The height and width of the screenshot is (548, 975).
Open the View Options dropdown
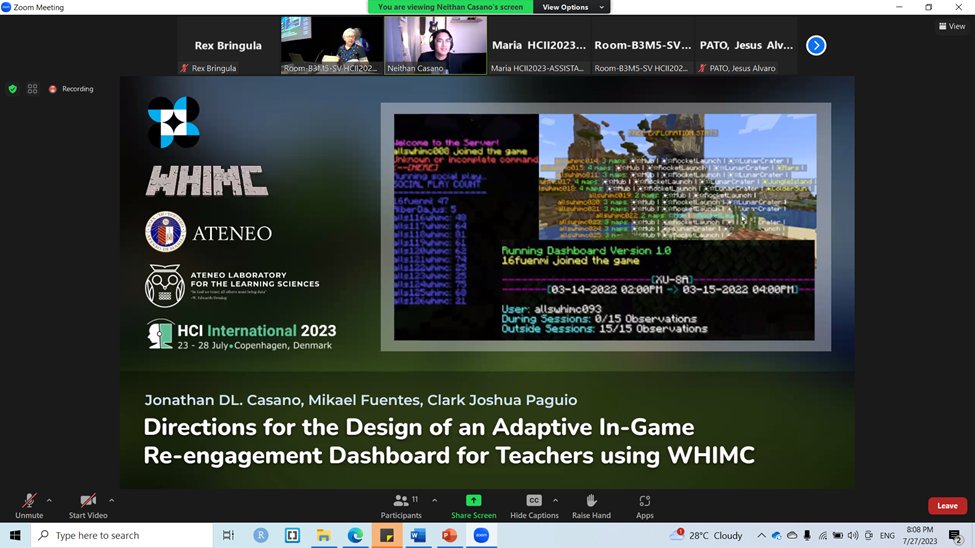coord(571,7)
